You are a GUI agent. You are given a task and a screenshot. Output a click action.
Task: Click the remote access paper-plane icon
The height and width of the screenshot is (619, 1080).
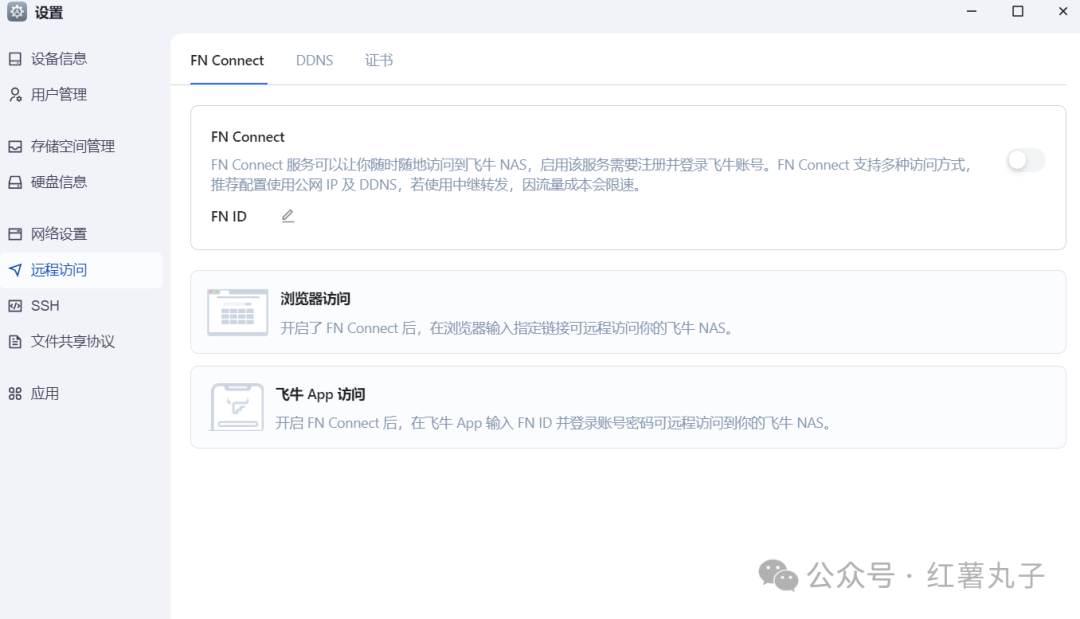click(x=15, y=270)
